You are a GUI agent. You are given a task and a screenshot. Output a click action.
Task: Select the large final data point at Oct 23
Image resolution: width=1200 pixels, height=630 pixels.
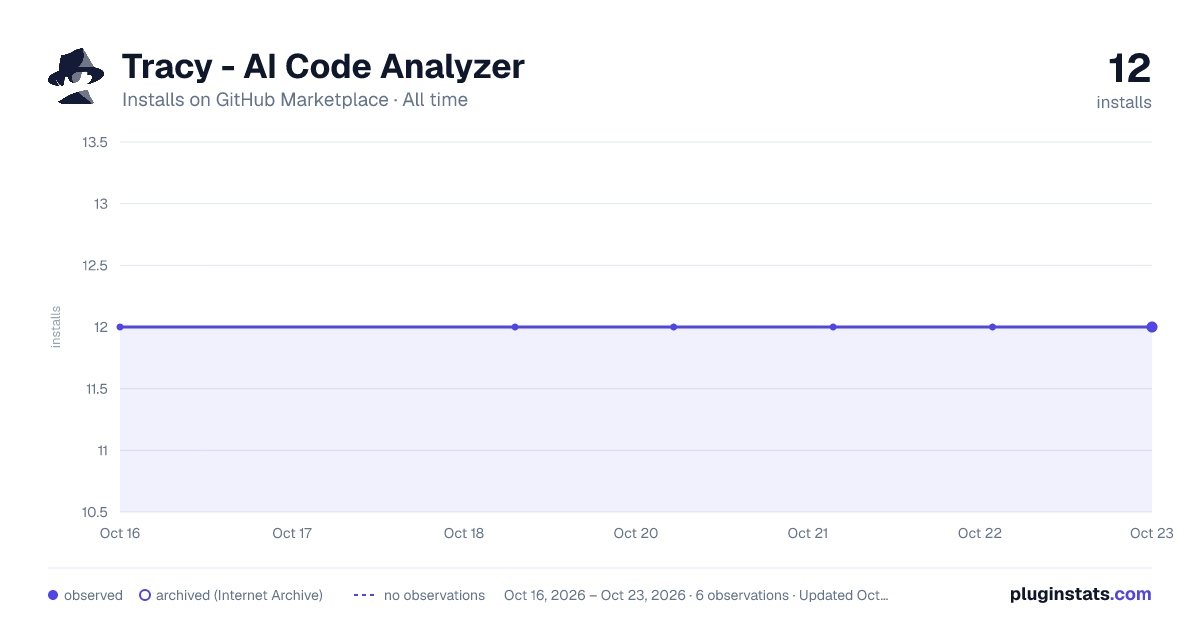pos(1152,327)
